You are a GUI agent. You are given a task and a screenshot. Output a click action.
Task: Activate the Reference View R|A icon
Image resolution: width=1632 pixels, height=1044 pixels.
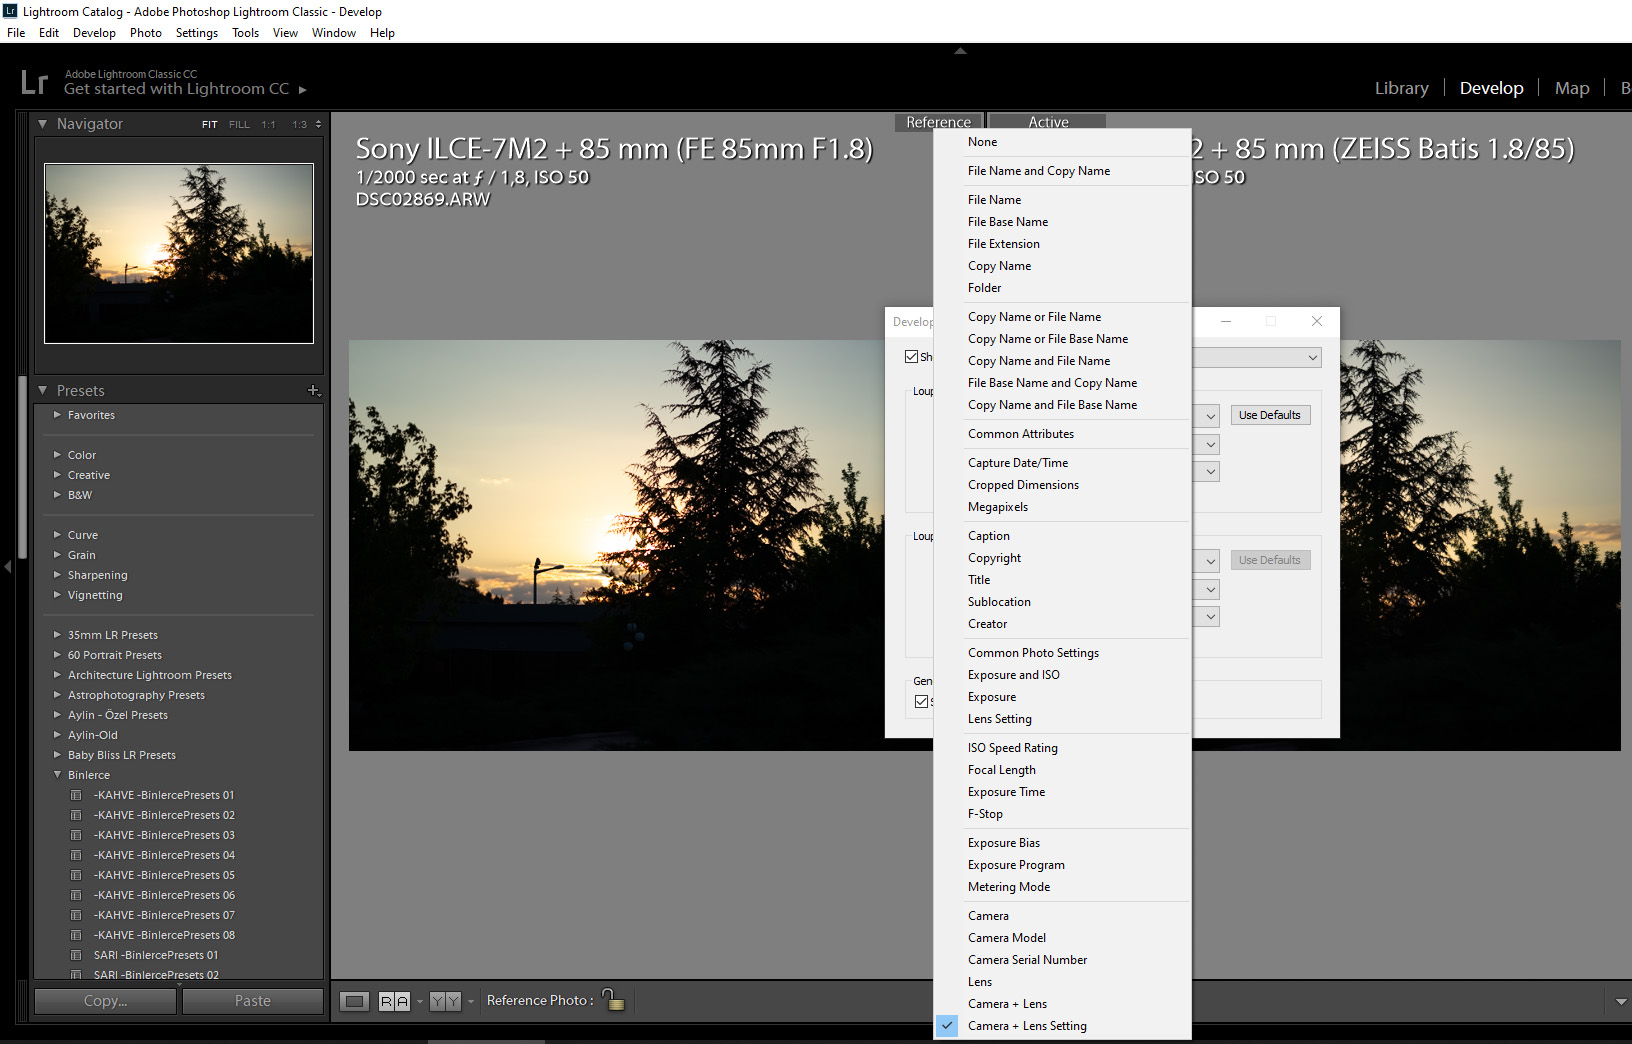point(395,1001)
